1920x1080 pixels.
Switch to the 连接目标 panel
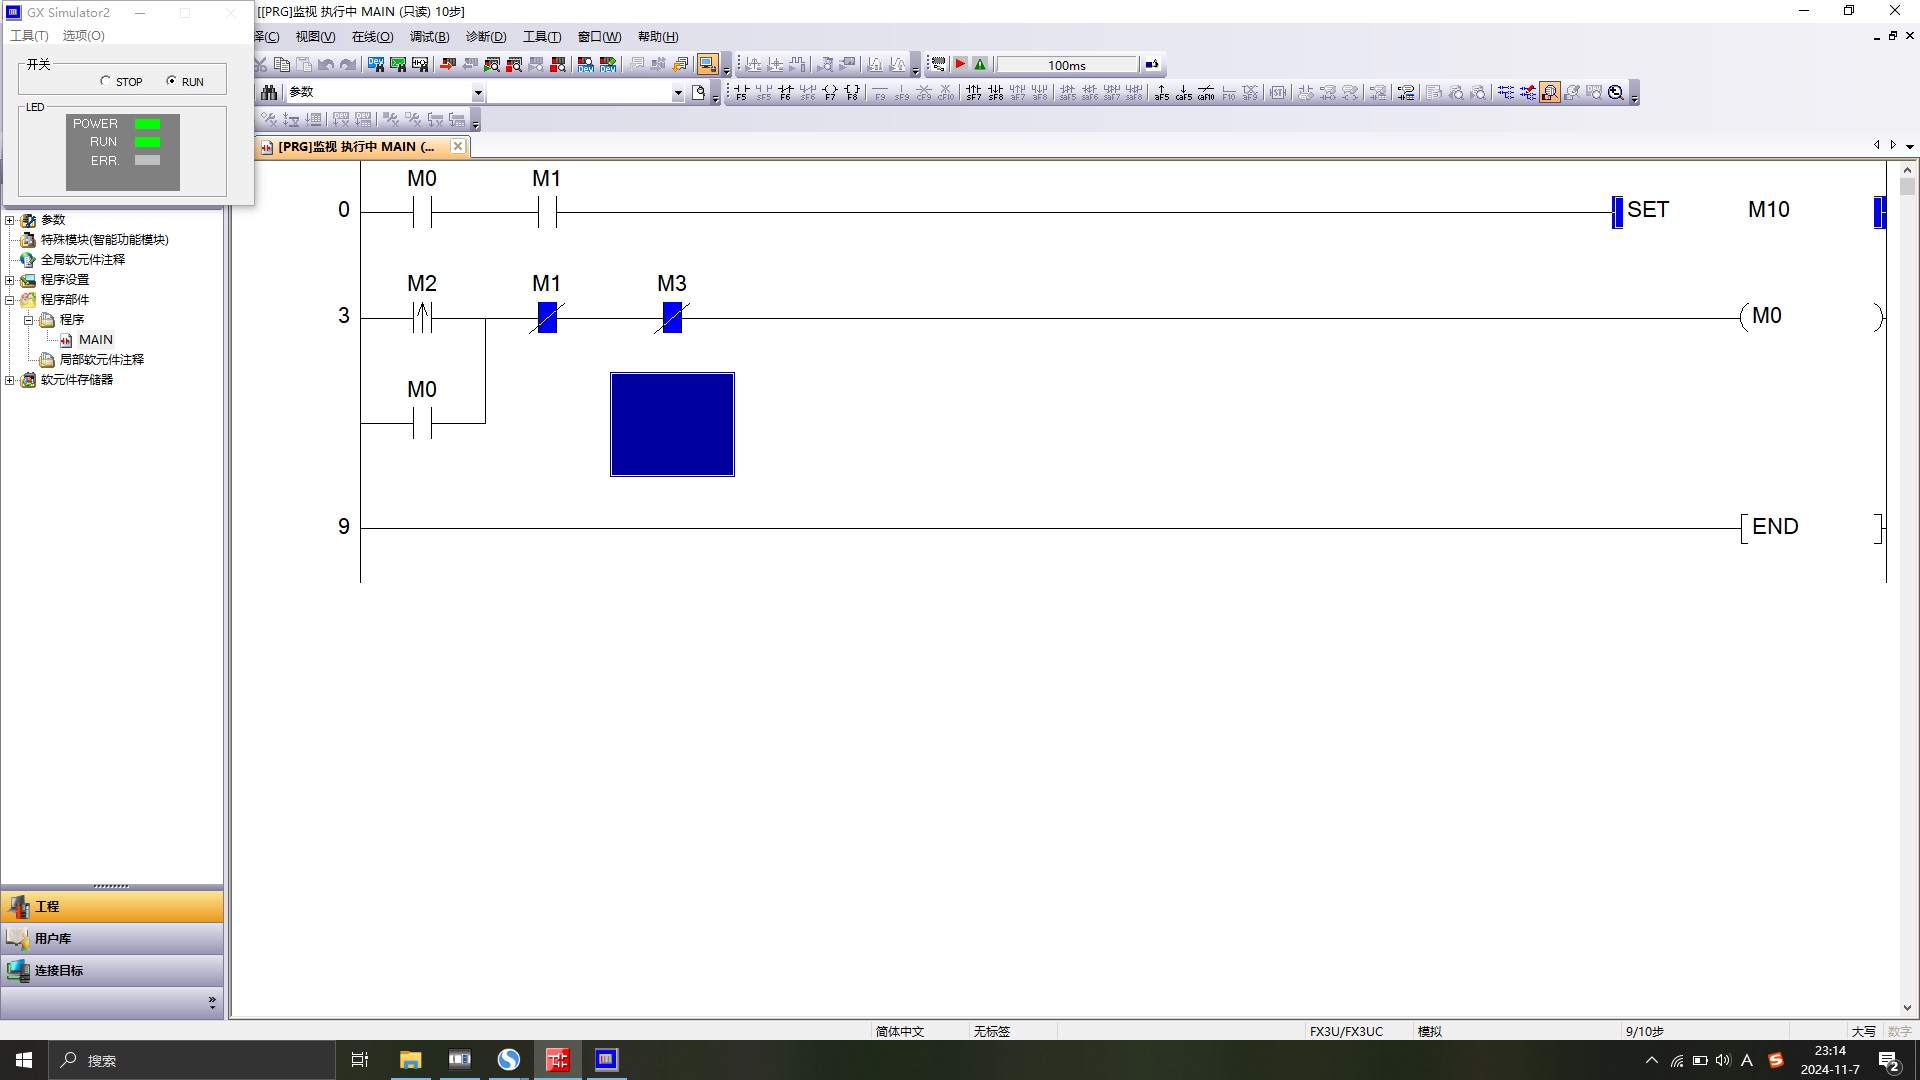pos(58,971)
